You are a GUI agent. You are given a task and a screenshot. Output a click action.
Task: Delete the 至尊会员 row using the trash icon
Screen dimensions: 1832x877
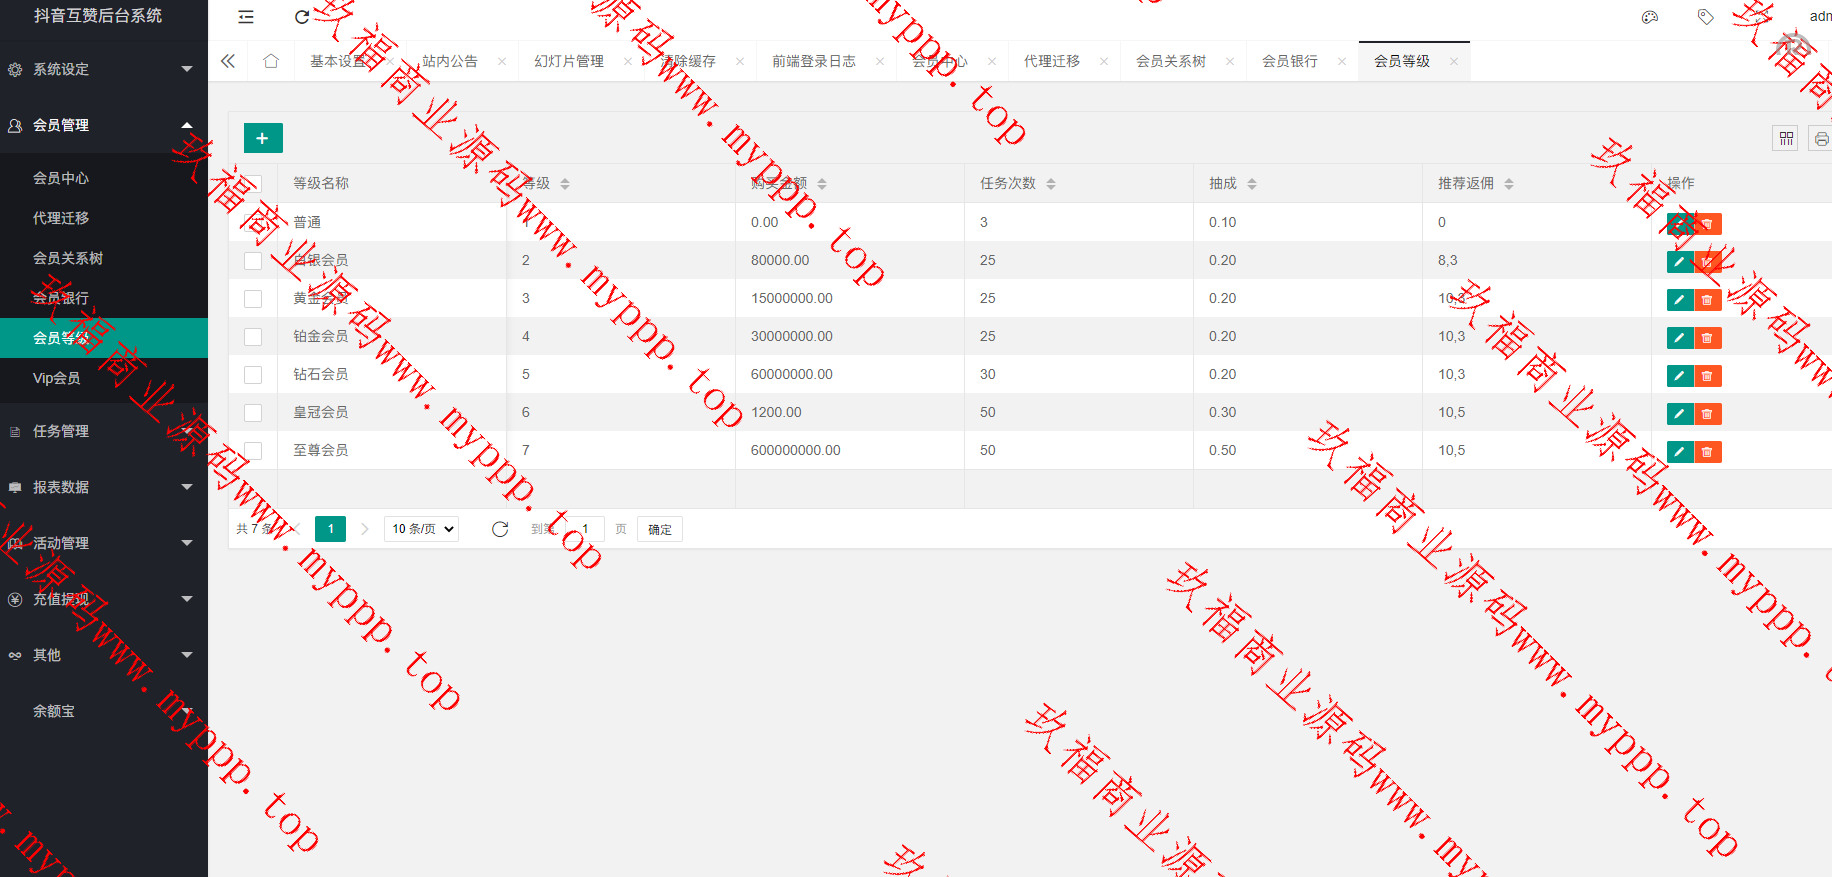(1707, 452)
